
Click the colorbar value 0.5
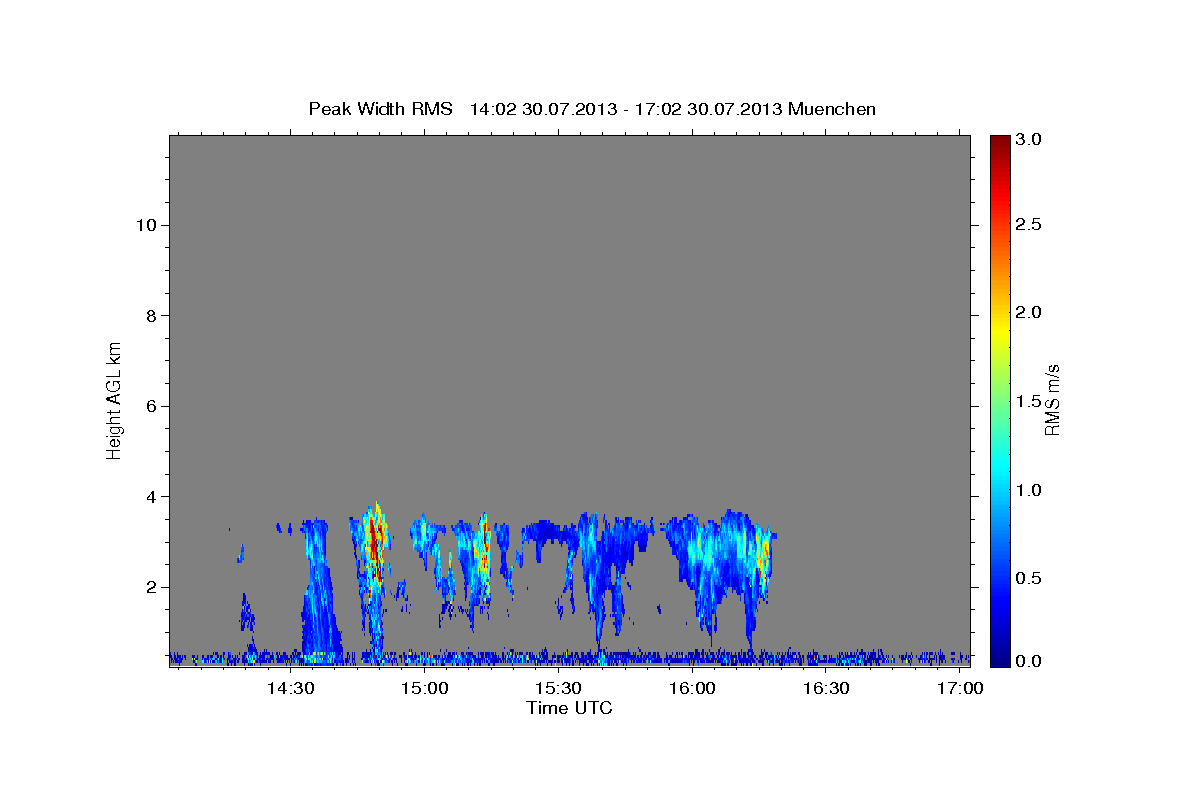click(x=1029, y=578)
